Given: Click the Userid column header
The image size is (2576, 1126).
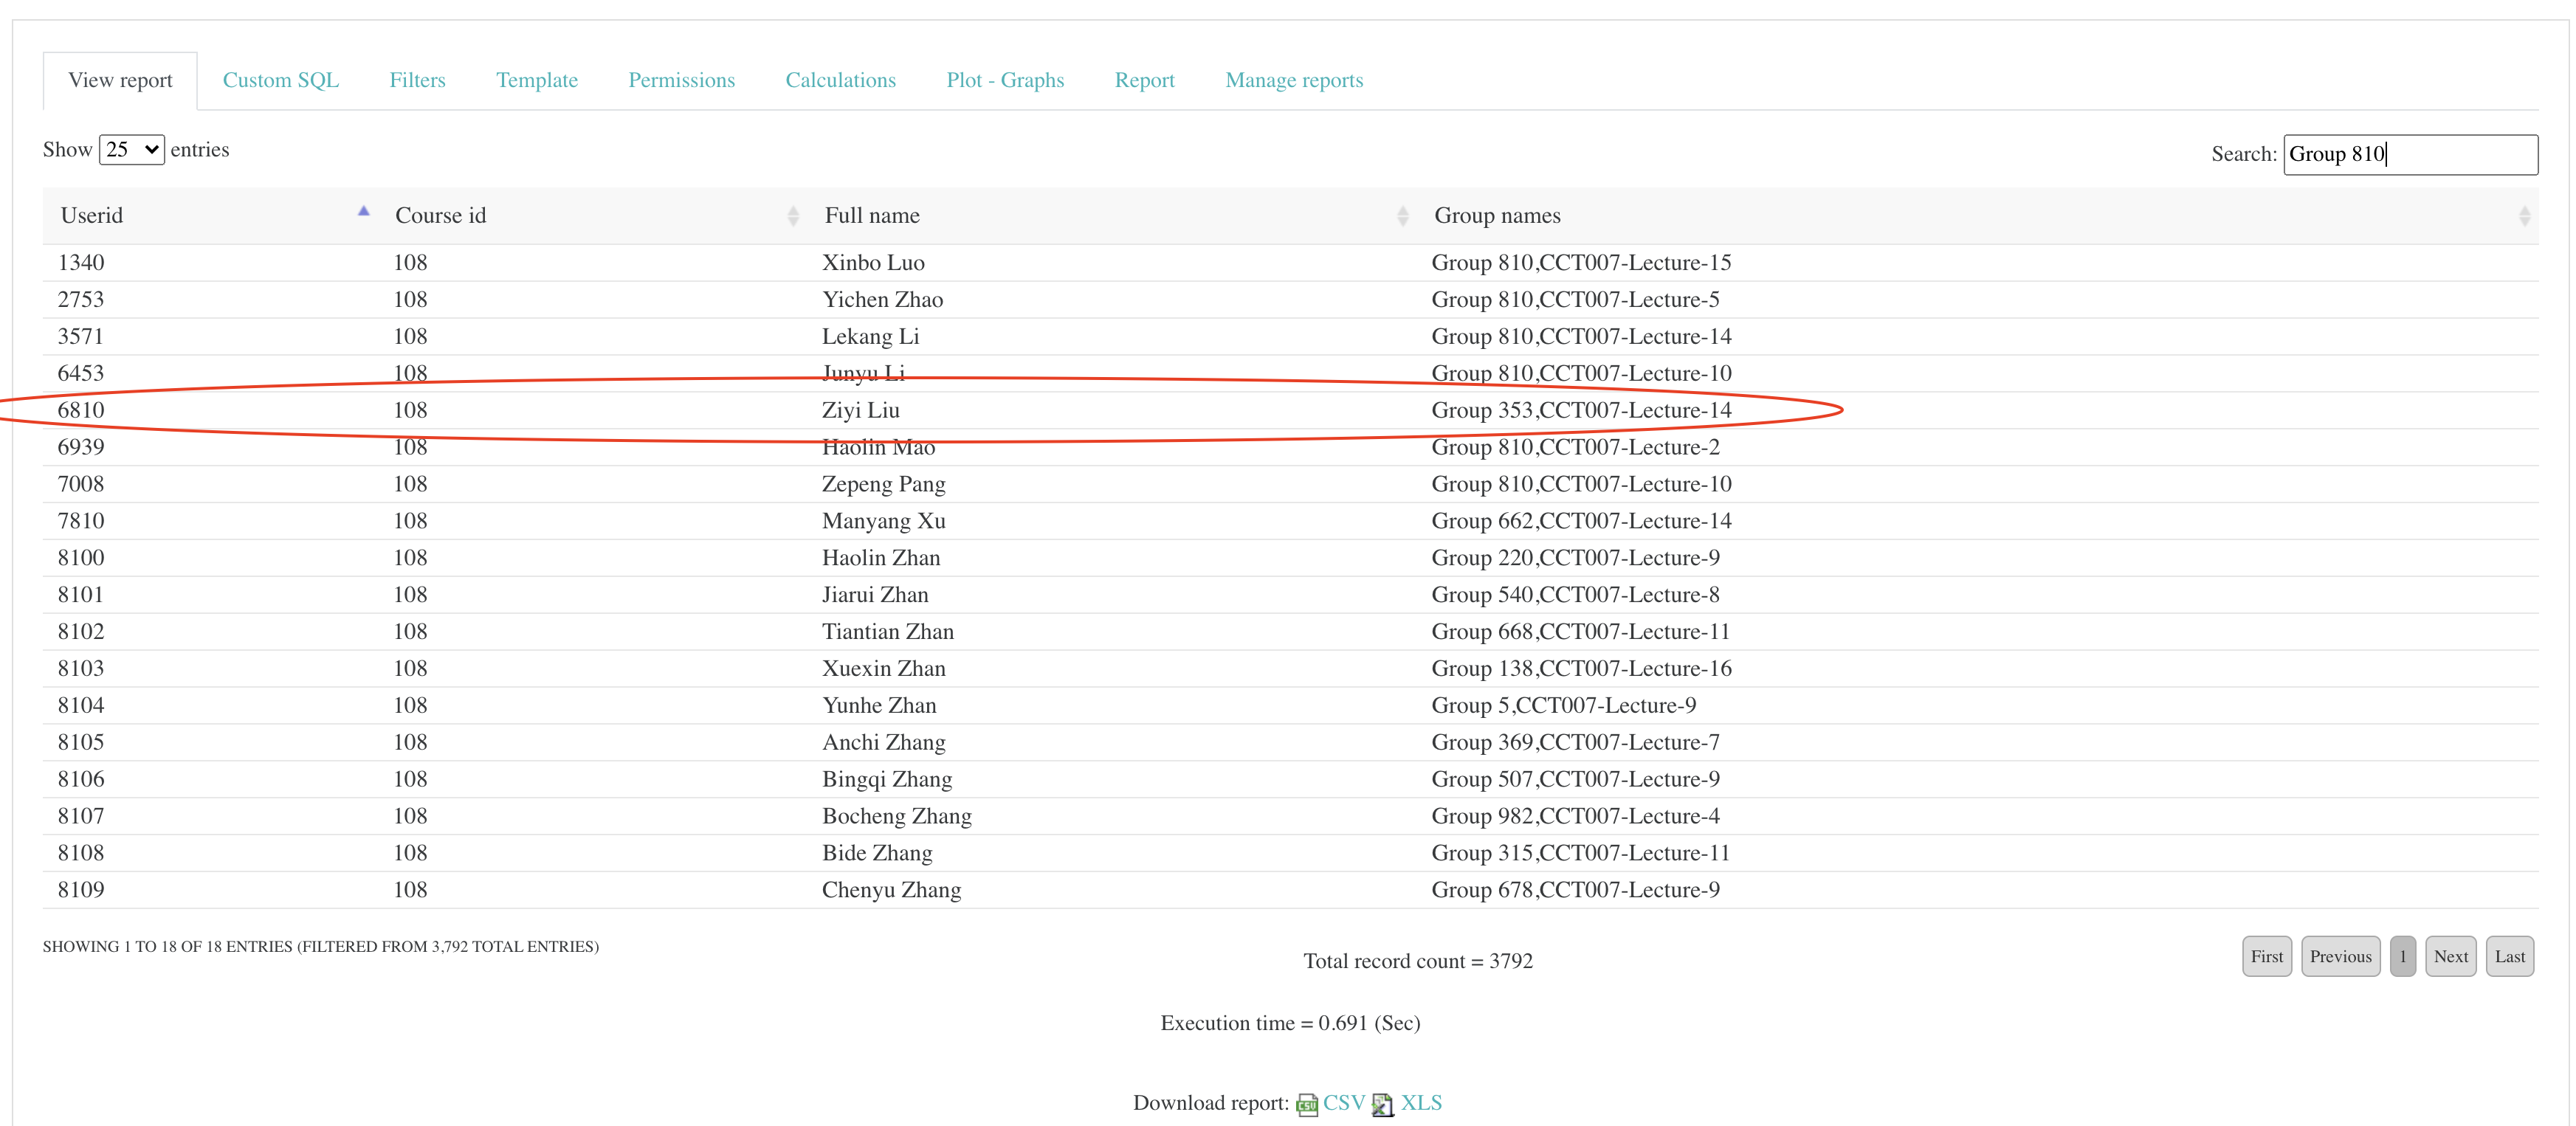Looking at the screenshot, I should pyautogui.click(x=210, y=215).
